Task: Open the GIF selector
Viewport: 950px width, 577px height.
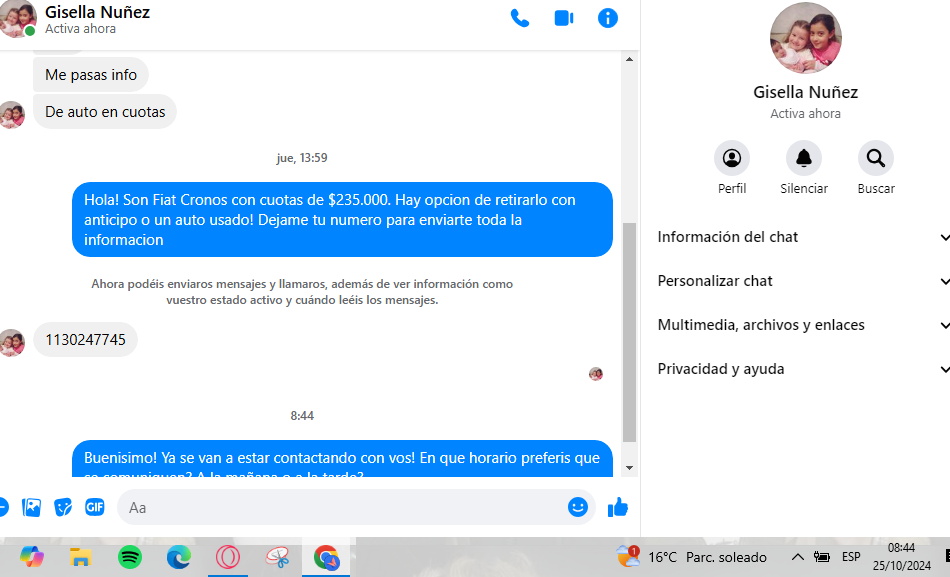Action: coord(94,507)
